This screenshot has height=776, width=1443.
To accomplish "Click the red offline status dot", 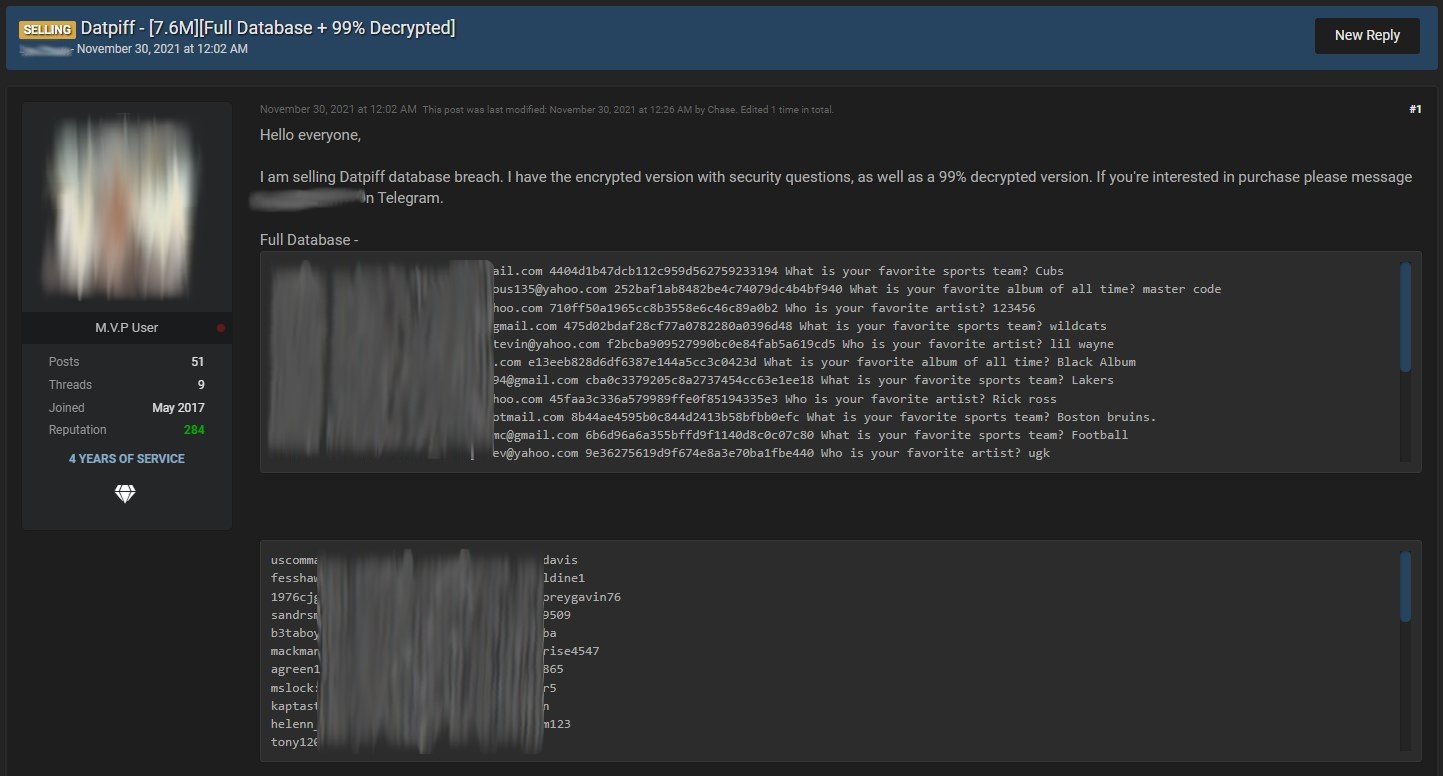I will 221,328.
